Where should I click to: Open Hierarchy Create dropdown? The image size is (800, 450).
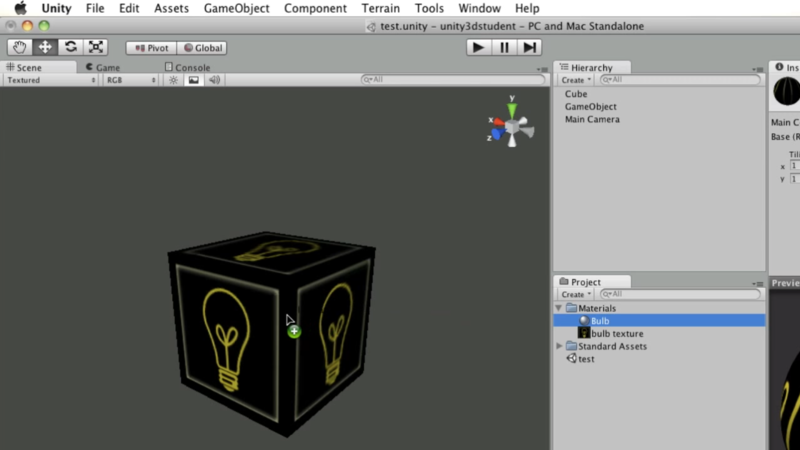click(576, 80)
